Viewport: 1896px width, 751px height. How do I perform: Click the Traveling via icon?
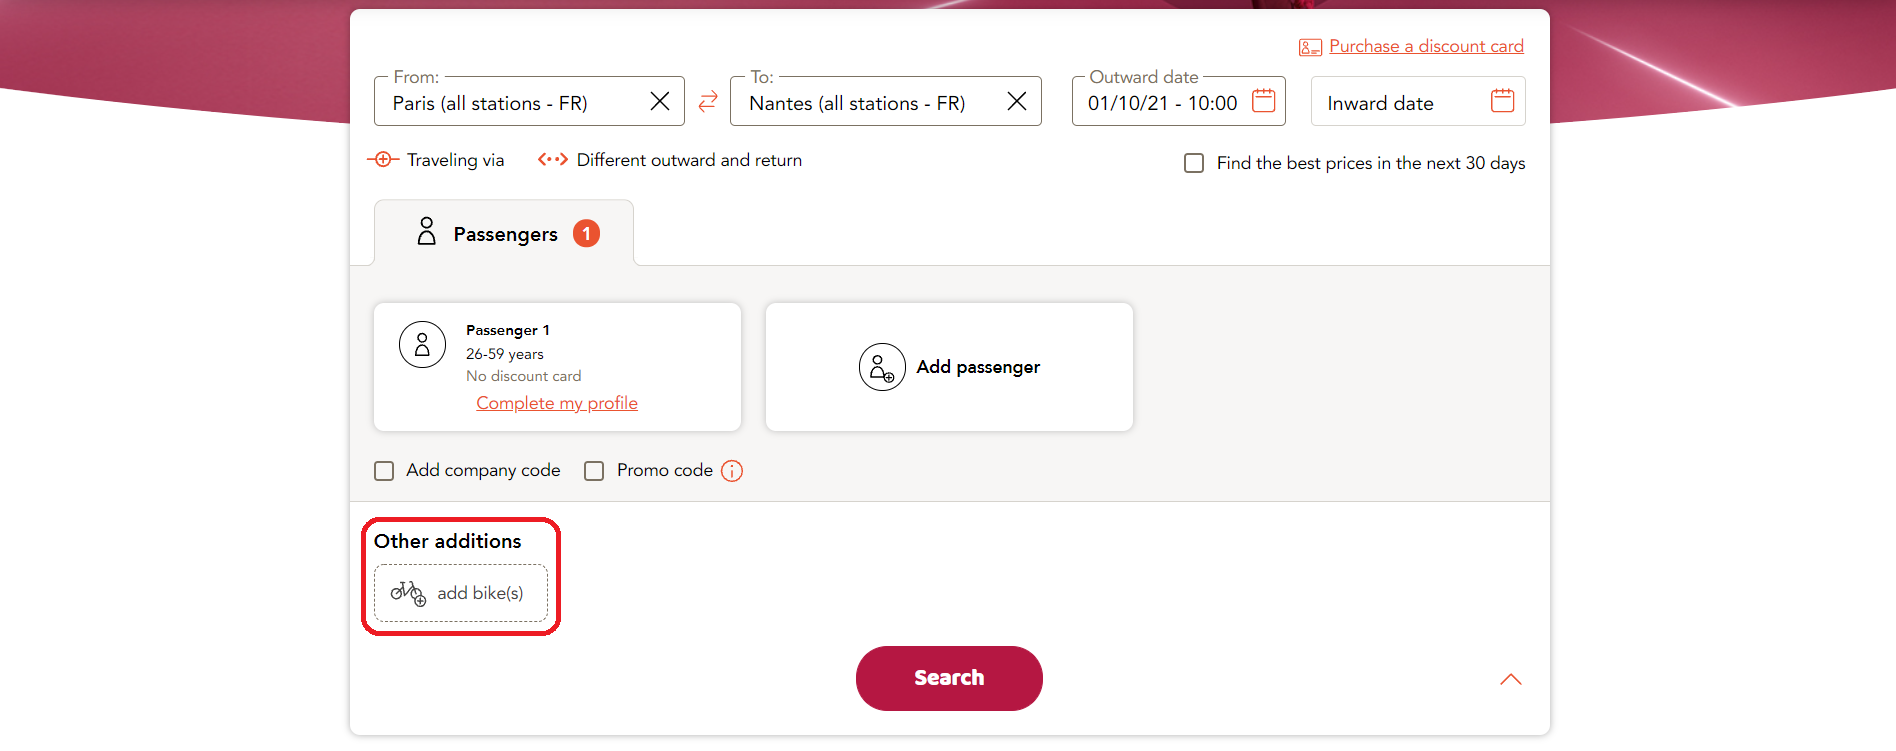(383, 160)
